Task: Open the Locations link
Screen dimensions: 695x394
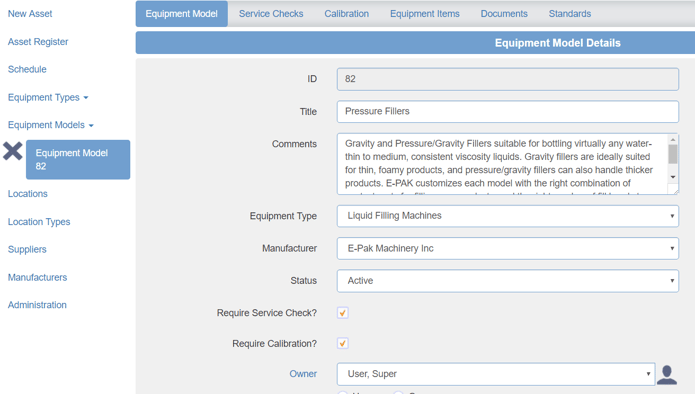Action: (x=27, y=194)
